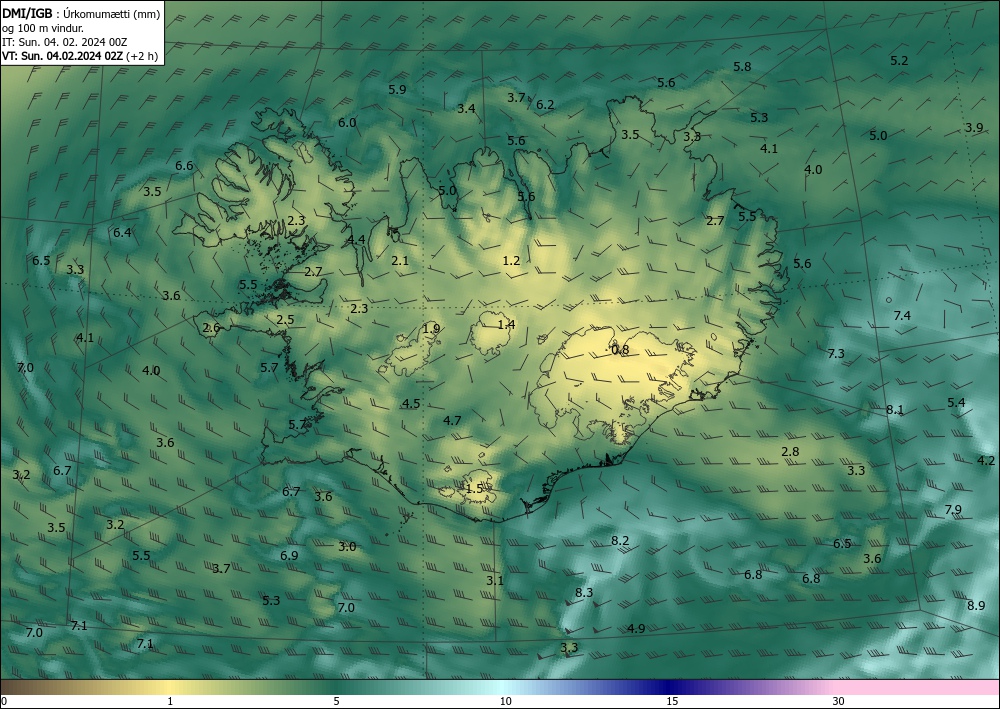Viewport: 1000px width, 709px height.
Task: Click the '10' label on the color scale
Action: 505,701
